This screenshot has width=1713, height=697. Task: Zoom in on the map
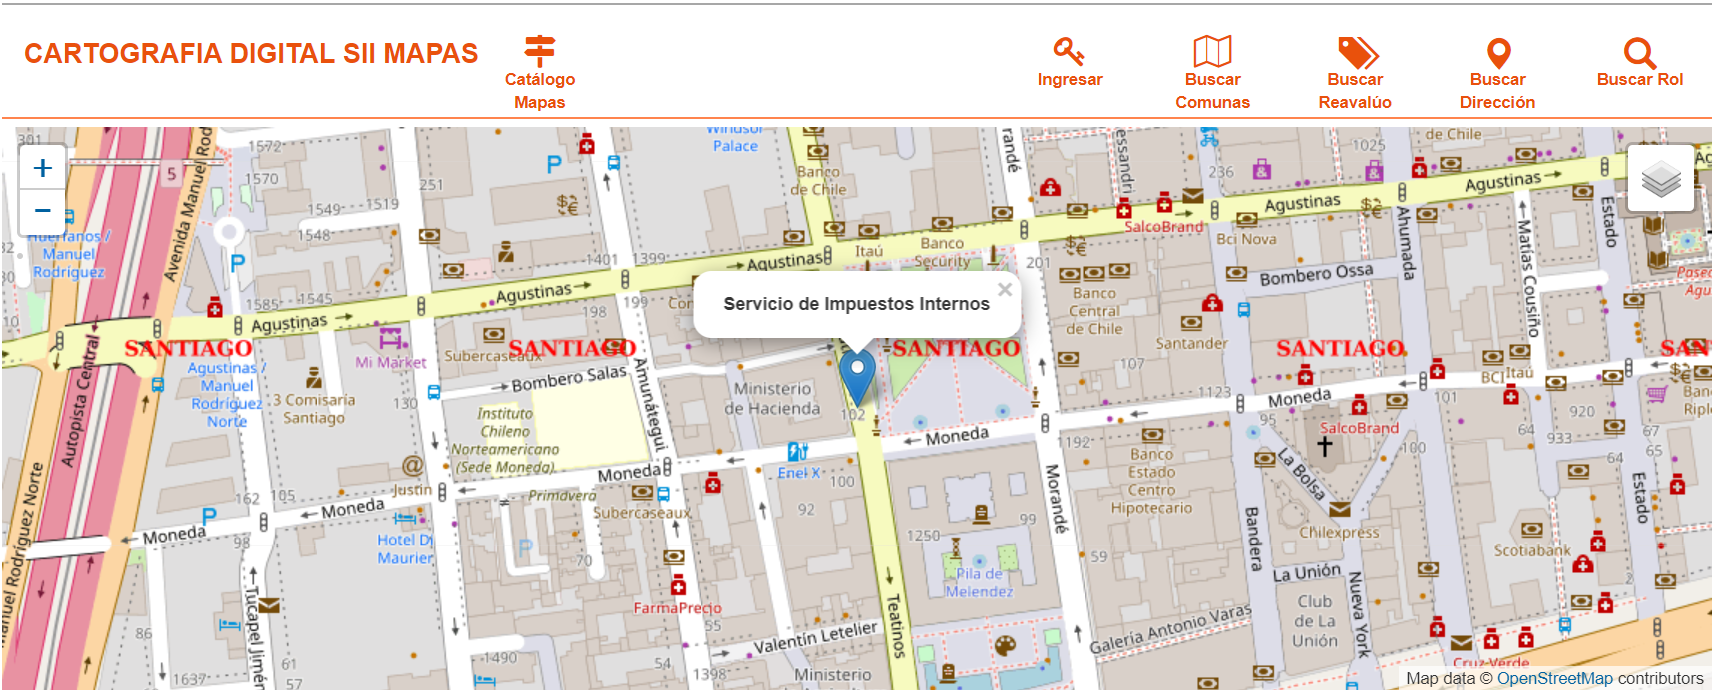43,168
